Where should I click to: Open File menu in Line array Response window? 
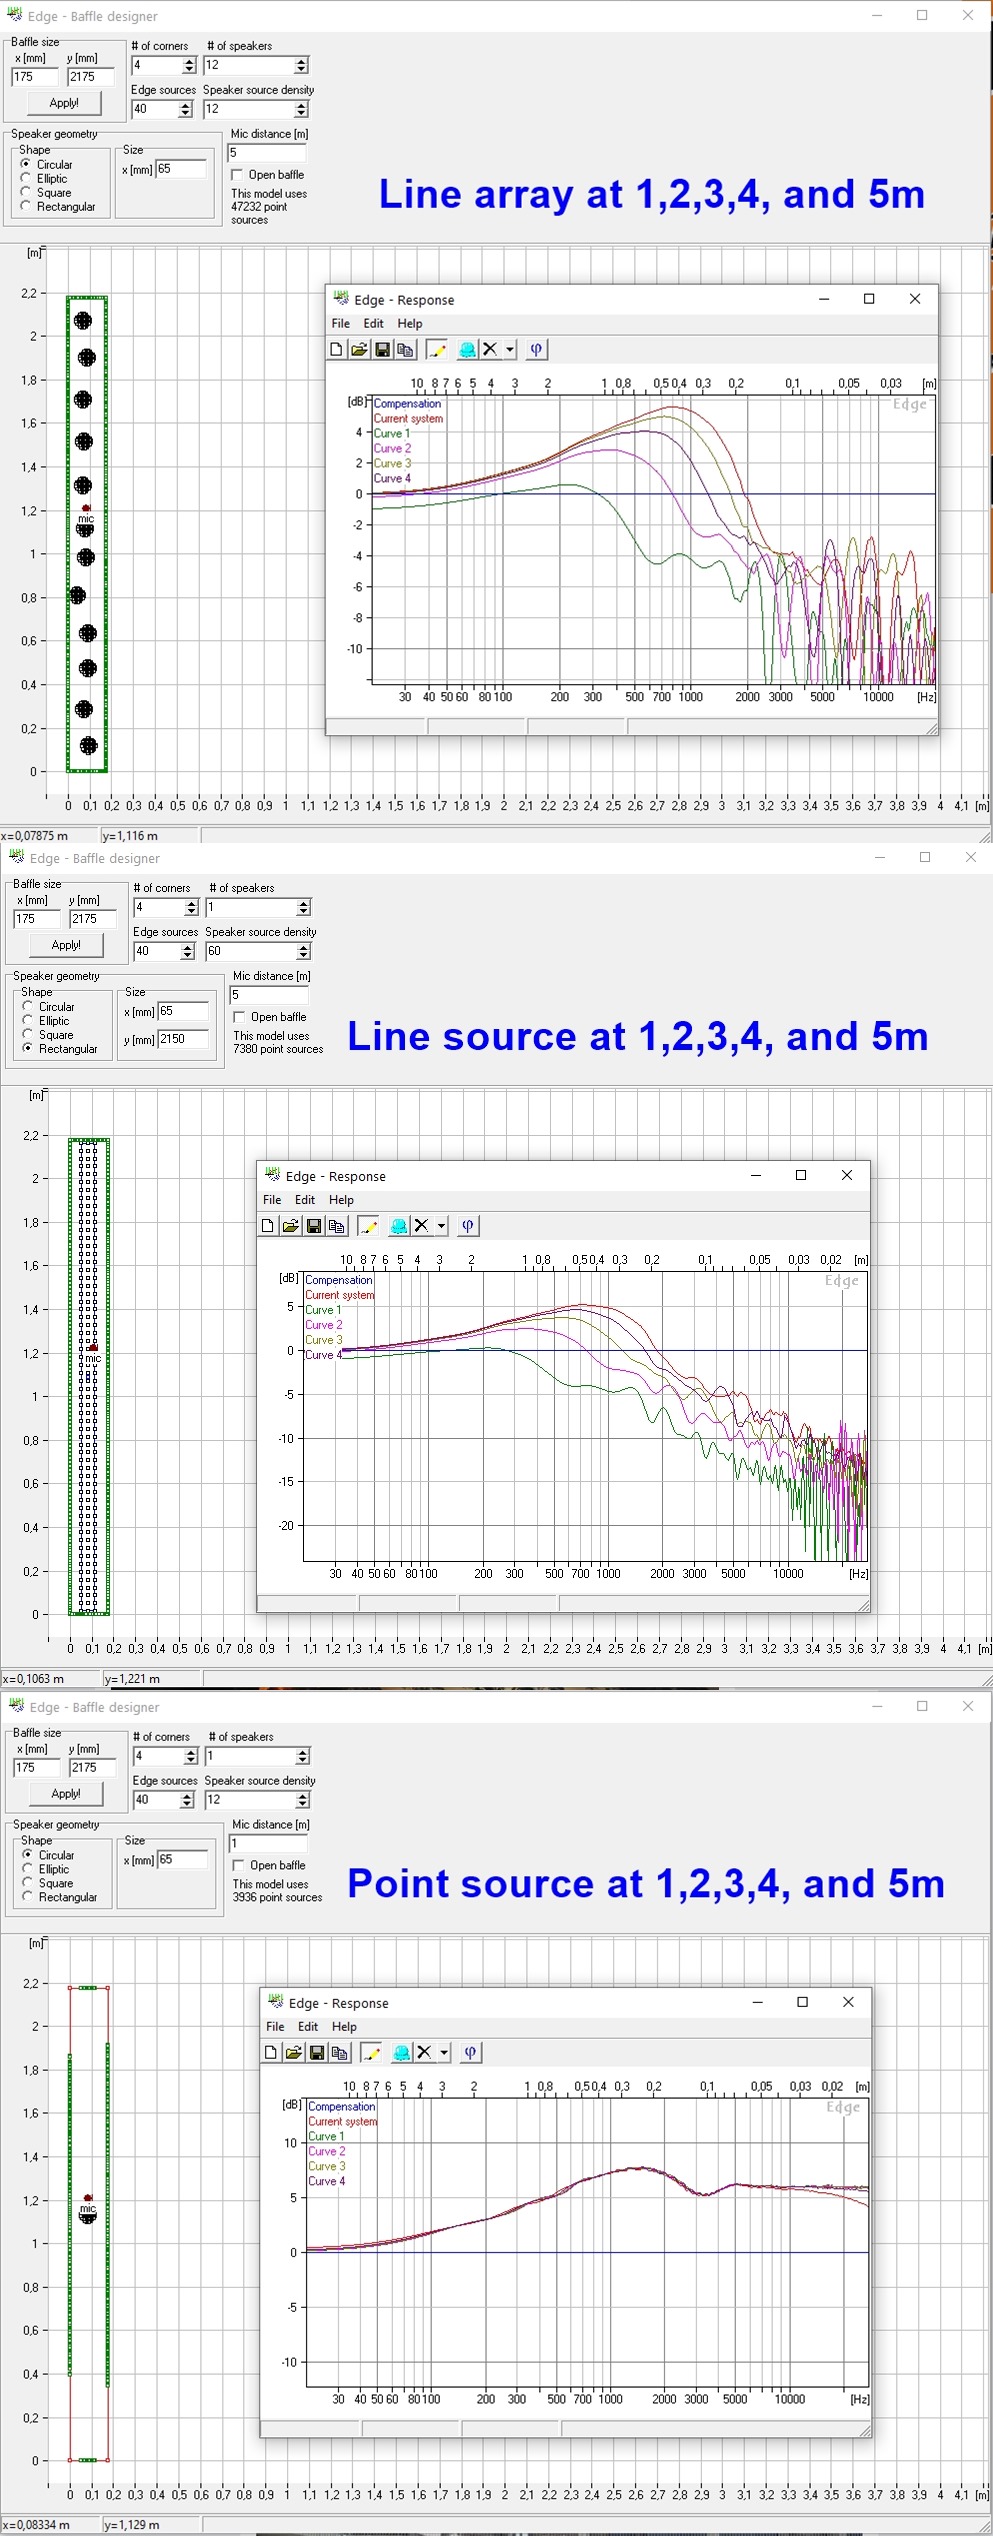point(341,323)
